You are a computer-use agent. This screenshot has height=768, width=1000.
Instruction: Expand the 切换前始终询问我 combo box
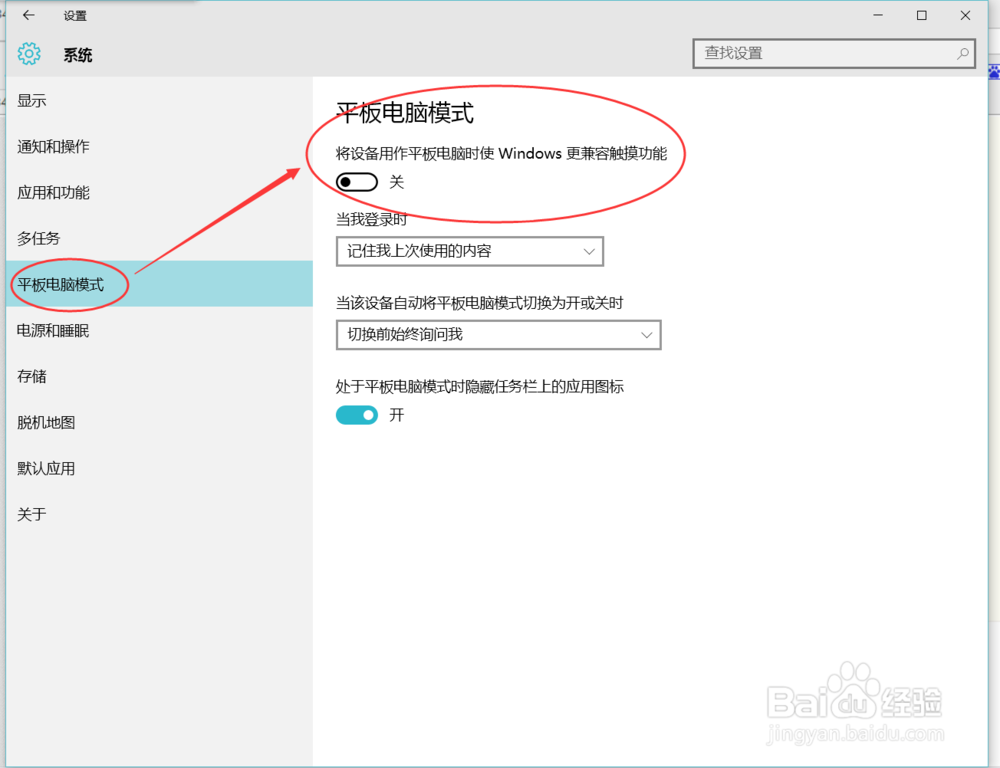tap(498, 335)
